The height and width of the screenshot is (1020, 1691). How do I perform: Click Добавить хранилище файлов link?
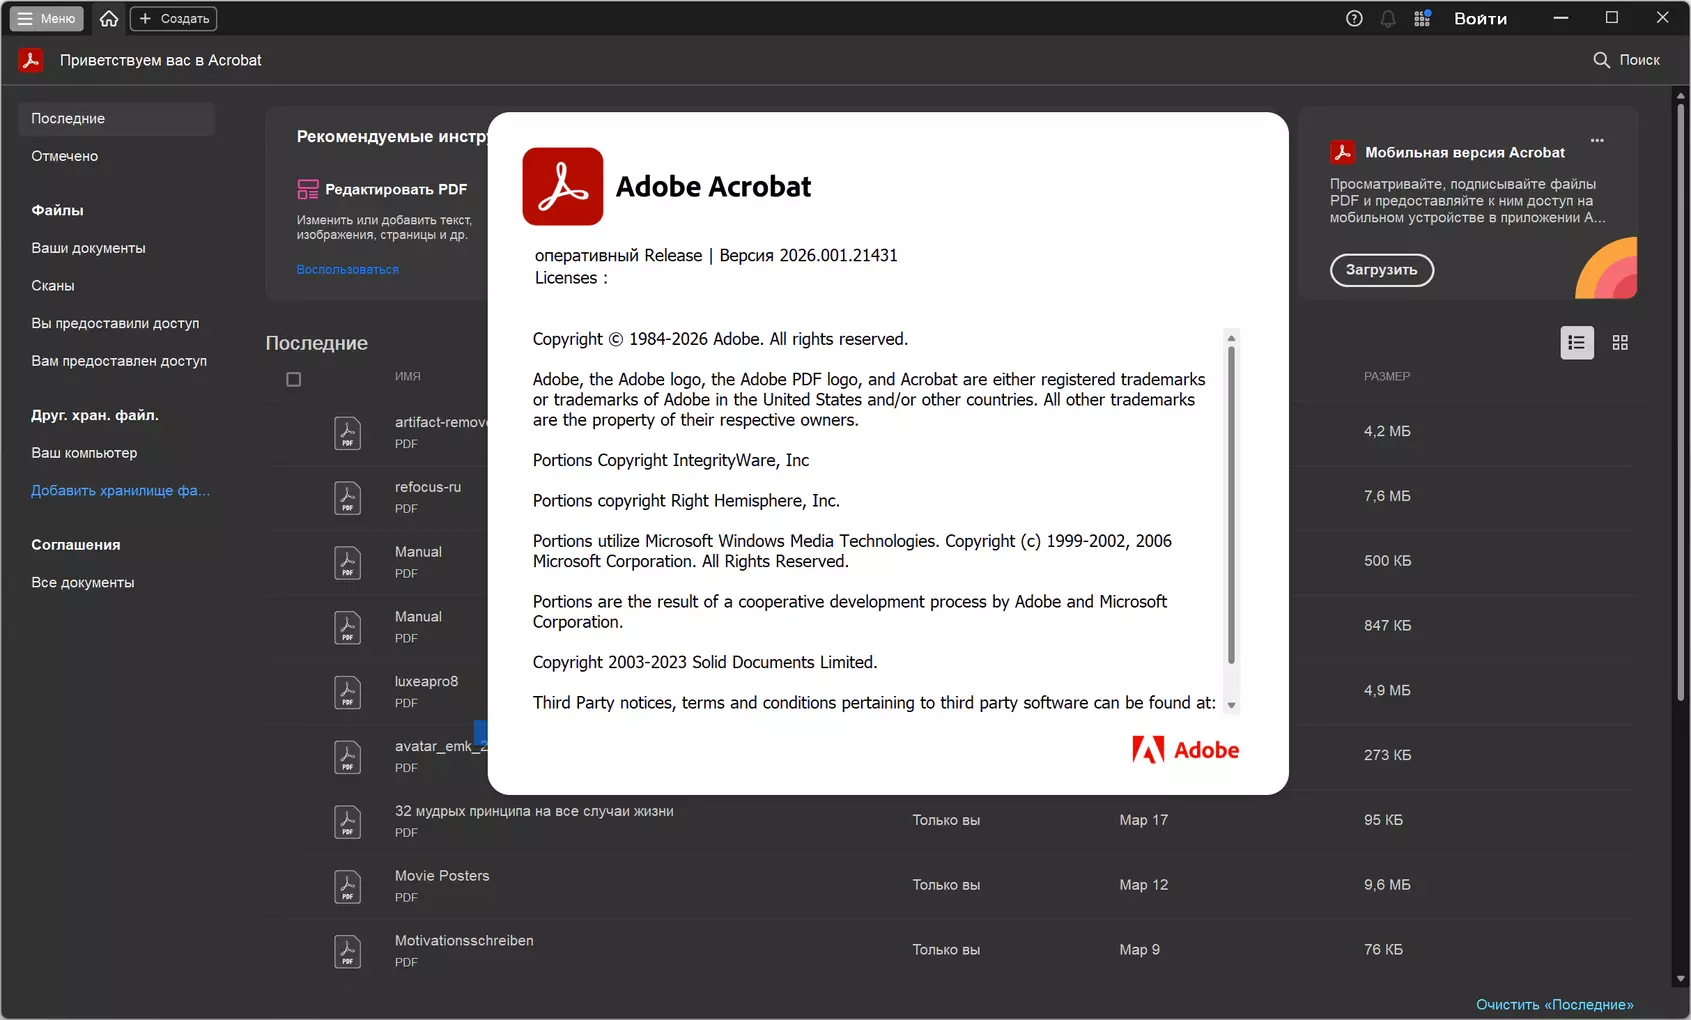pos(120,490)
